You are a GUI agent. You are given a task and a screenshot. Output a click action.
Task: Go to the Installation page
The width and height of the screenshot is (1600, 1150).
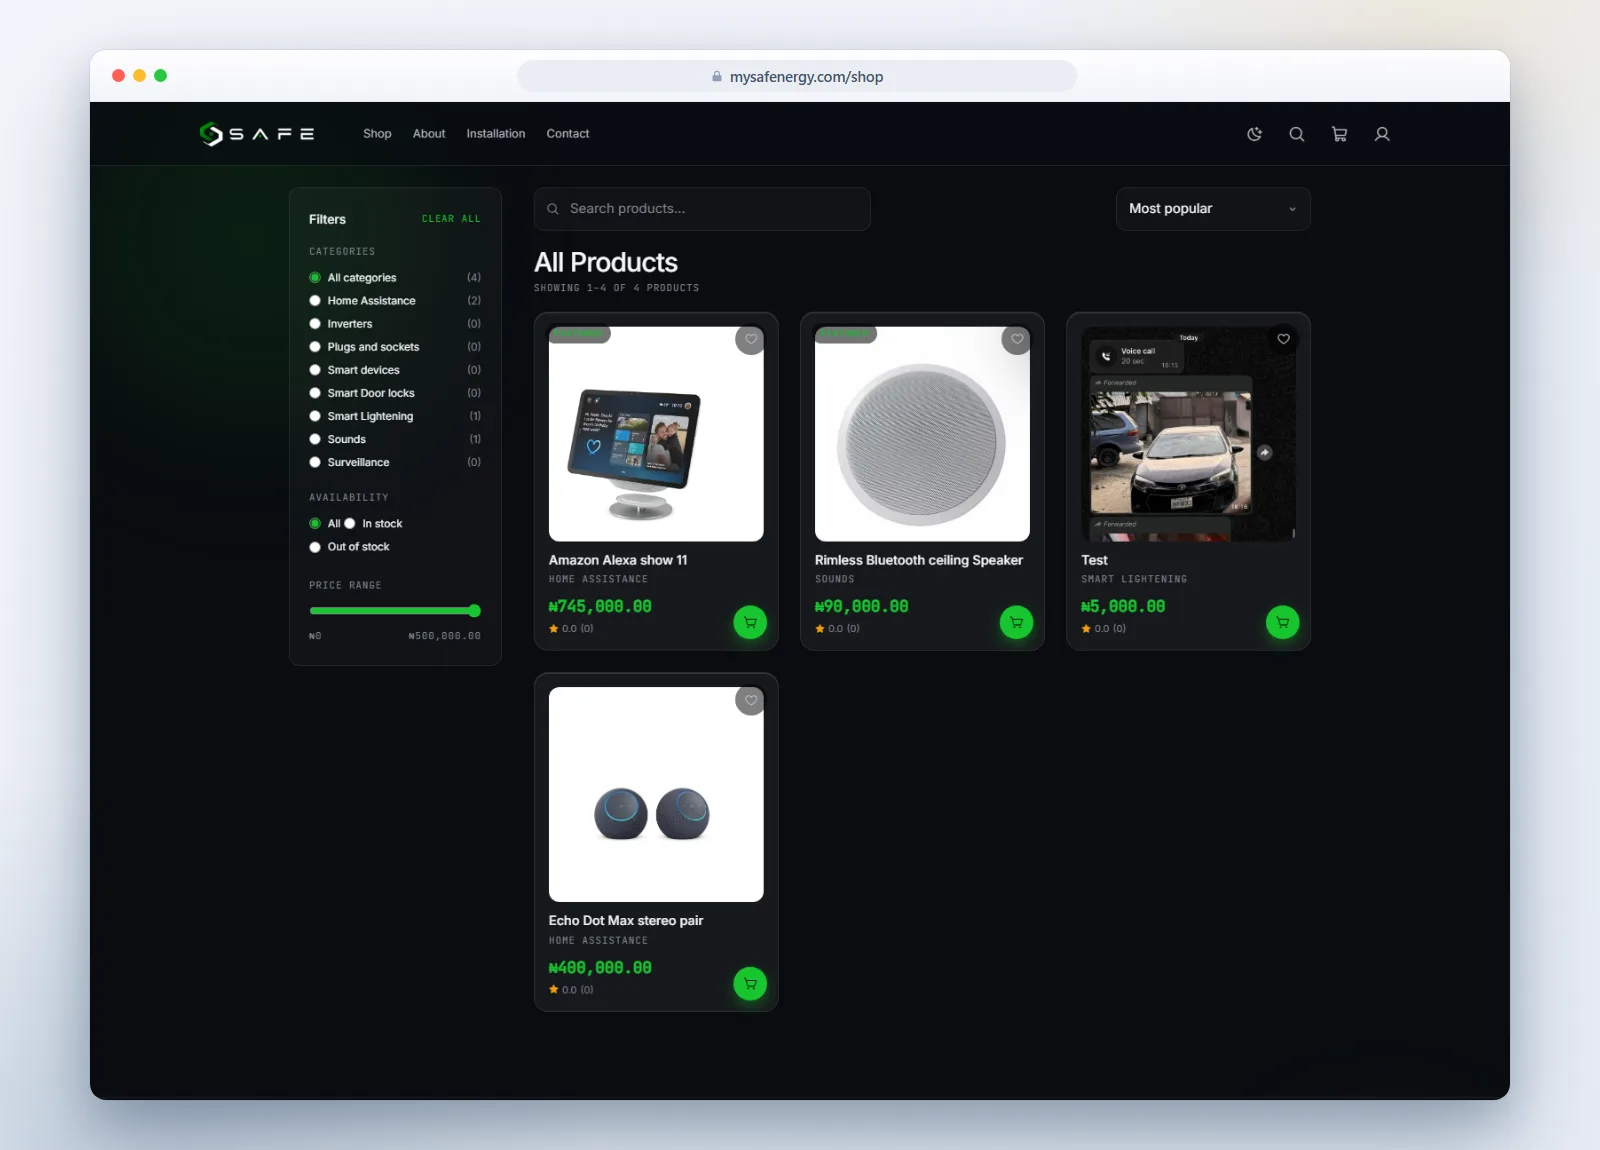pyautogui.click(x=495, y=134)
